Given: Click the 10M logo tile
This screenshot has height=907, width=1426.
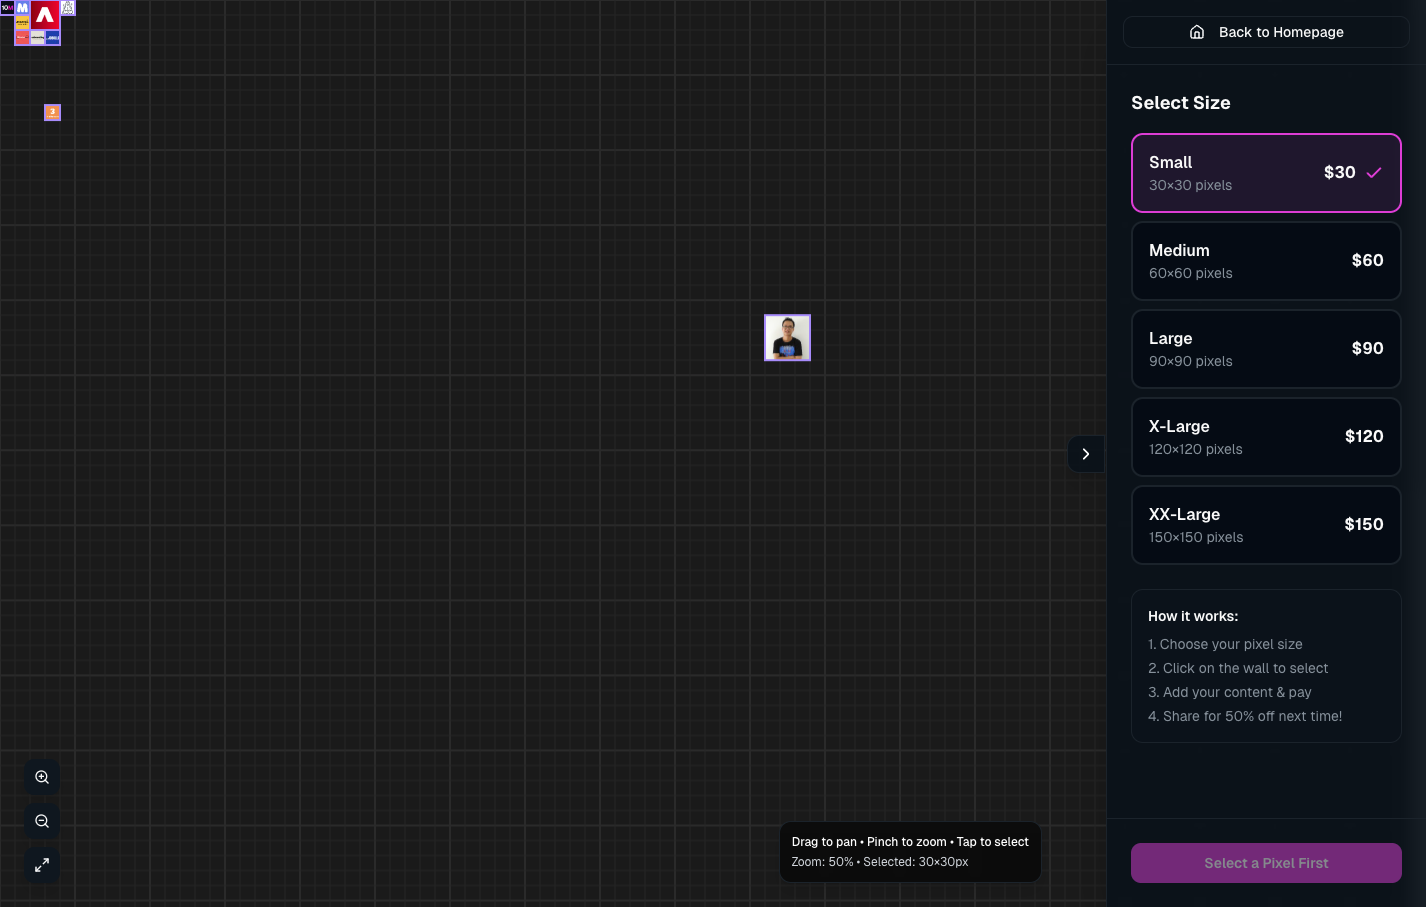Looking at the screenshot, I should [7, 8].
